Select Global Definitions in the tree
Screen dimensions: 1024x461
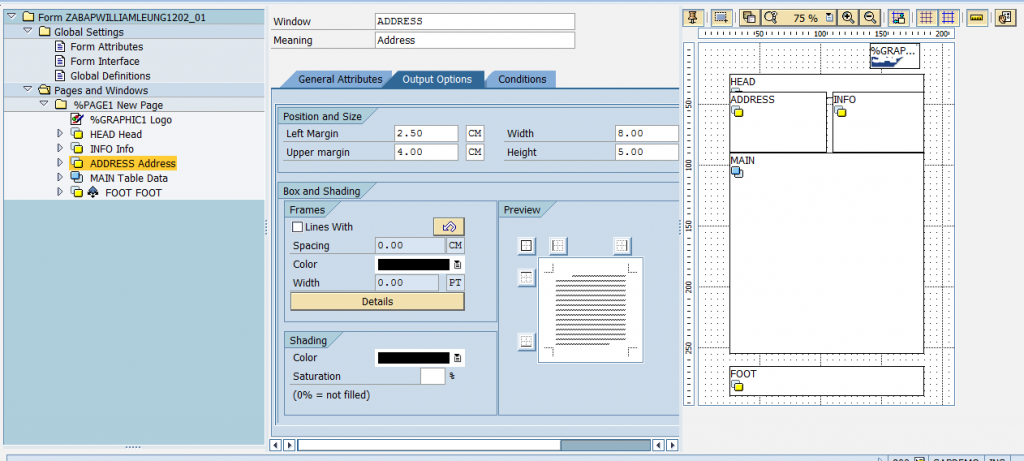[110, 76]
